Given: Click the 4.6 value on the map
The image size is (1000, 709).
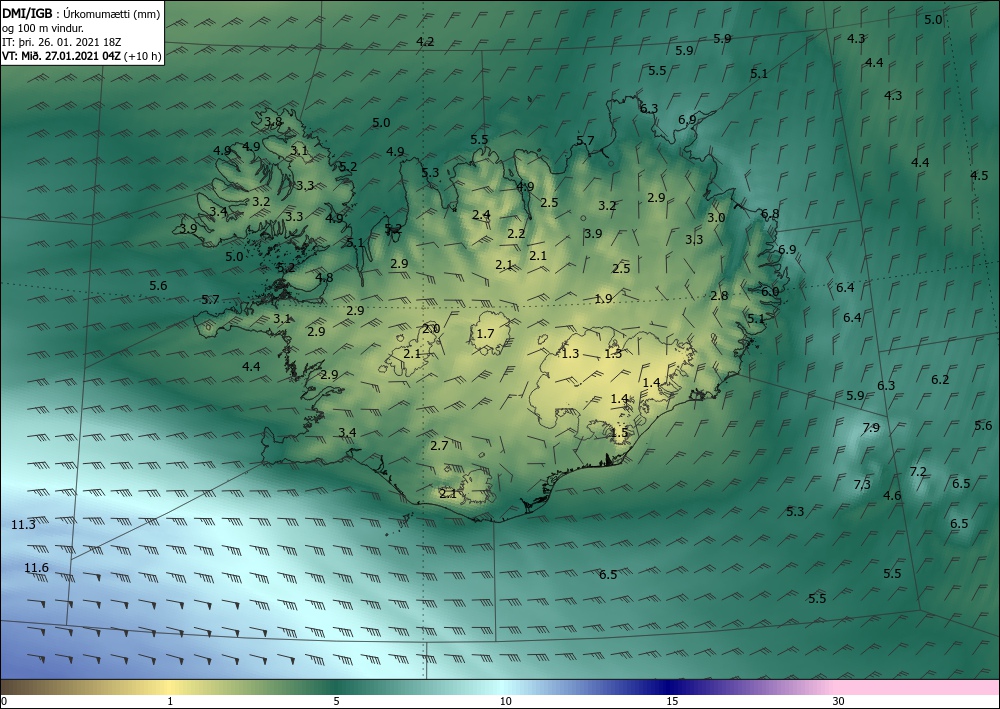Looking at the screenshot, I should [892, 495].
